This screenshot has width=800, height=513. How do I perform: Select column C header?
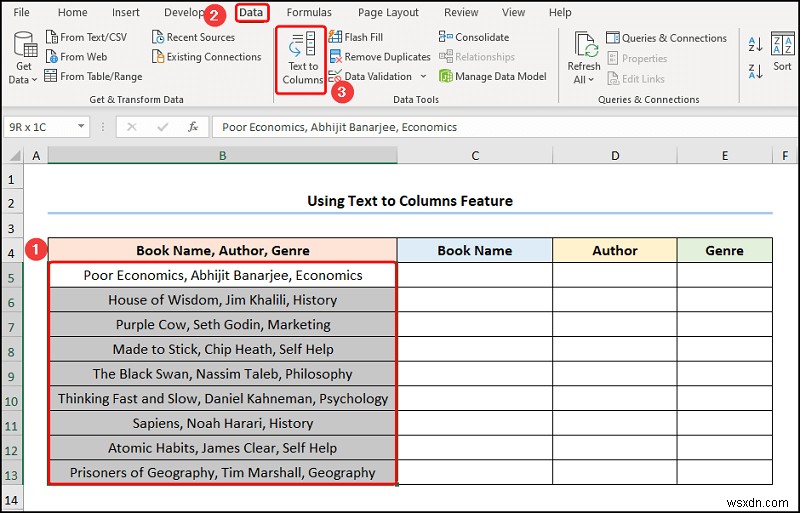[475, 155]
